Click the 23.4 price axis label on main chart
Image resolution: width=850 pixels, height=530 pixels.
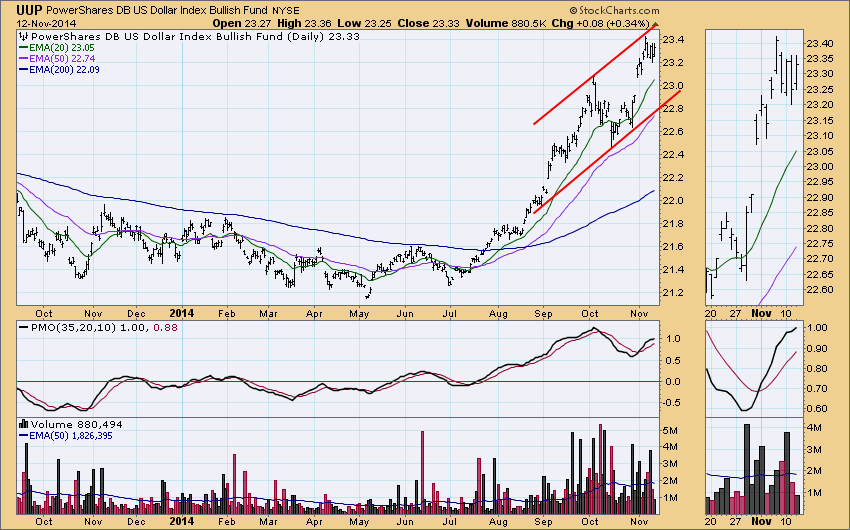673,40
